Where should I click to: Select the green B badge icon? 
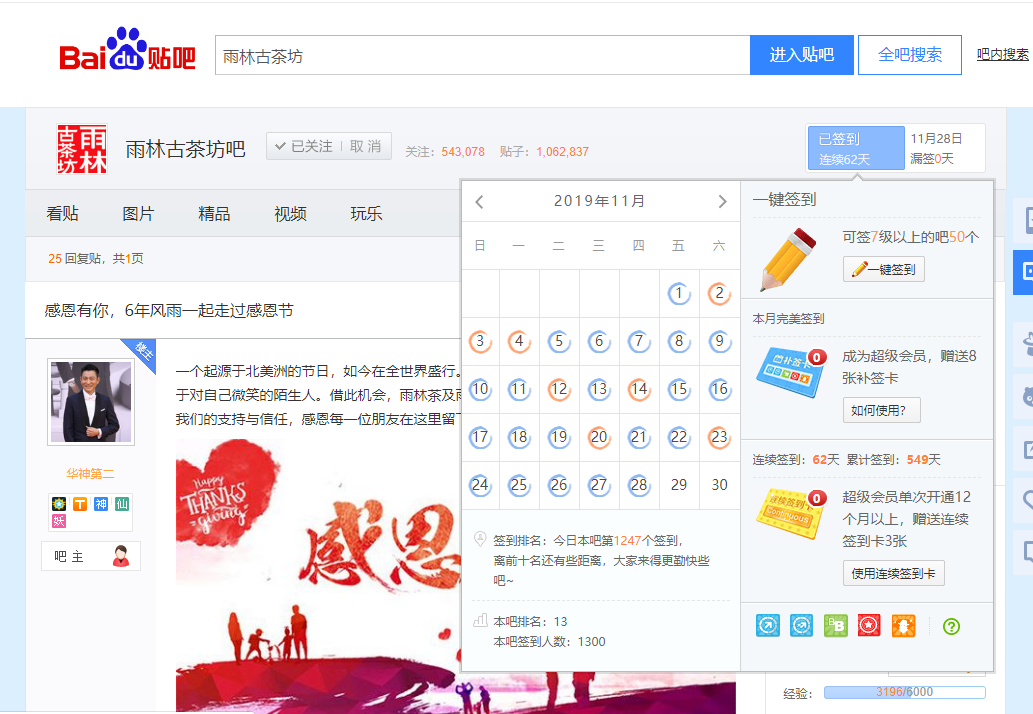pos(835,626)
